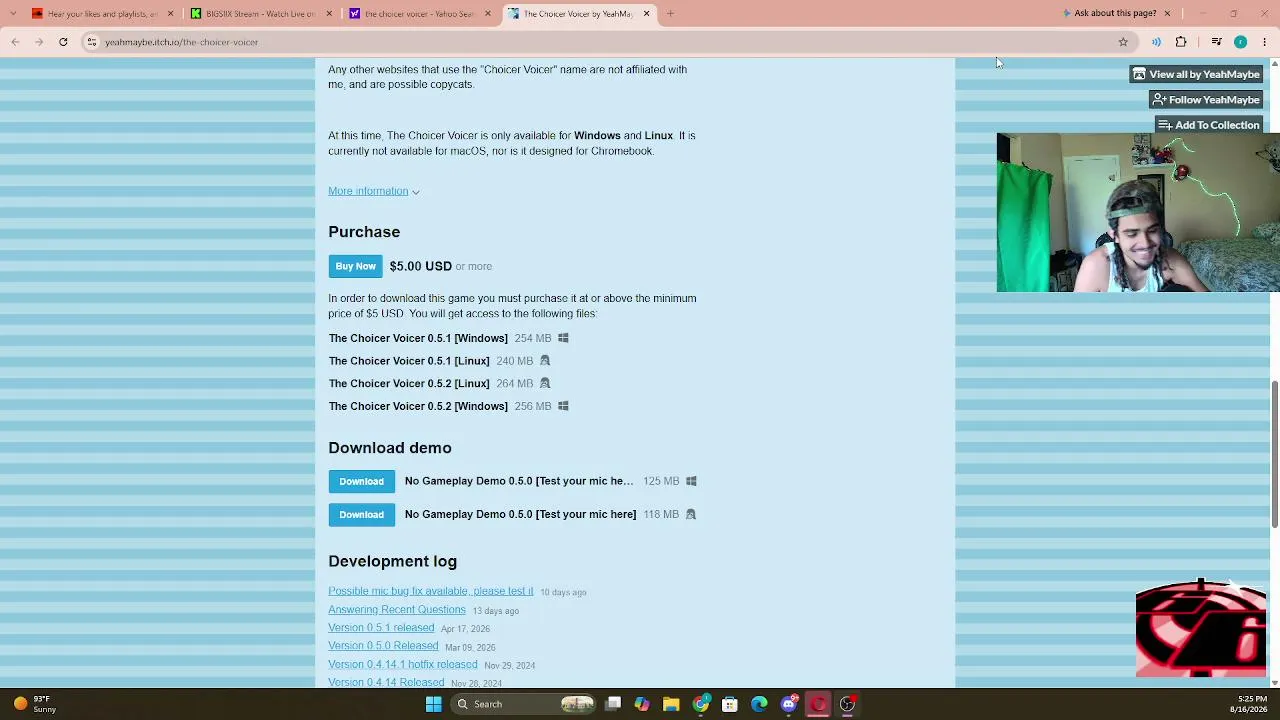Viewport: 1280px width, 720px height.
Task: Open the browser extensions puzzle icon
Action: (1181, 42)
